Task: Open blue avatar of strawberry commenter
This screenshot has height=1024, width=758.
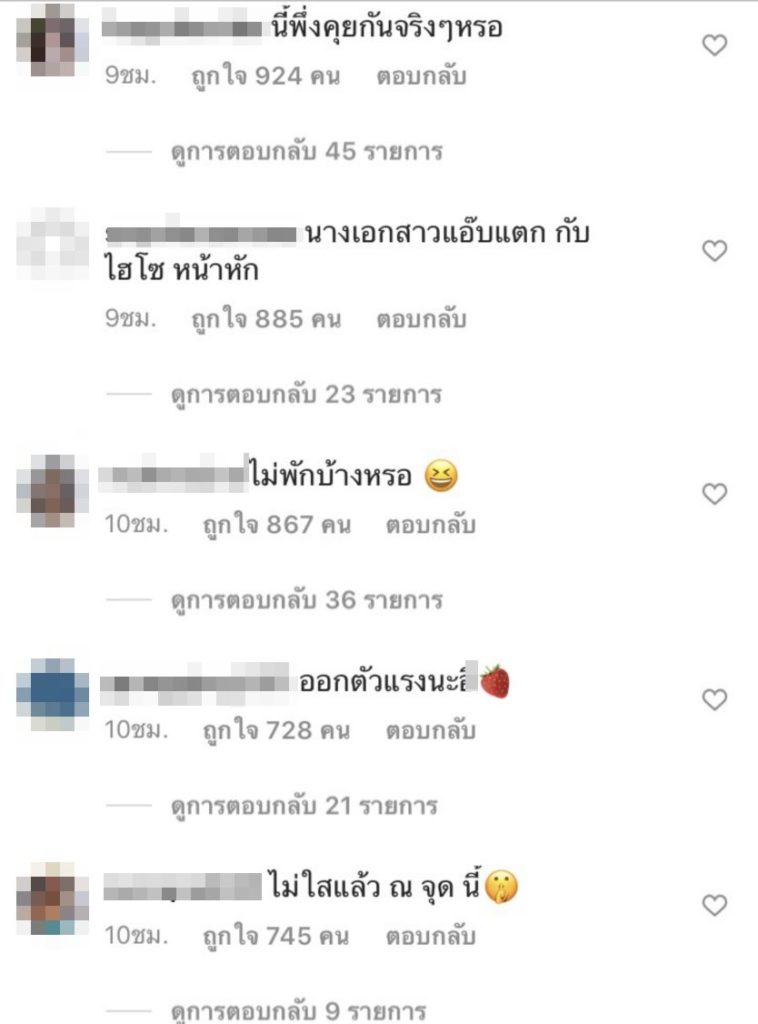Action: click(53, 695)
